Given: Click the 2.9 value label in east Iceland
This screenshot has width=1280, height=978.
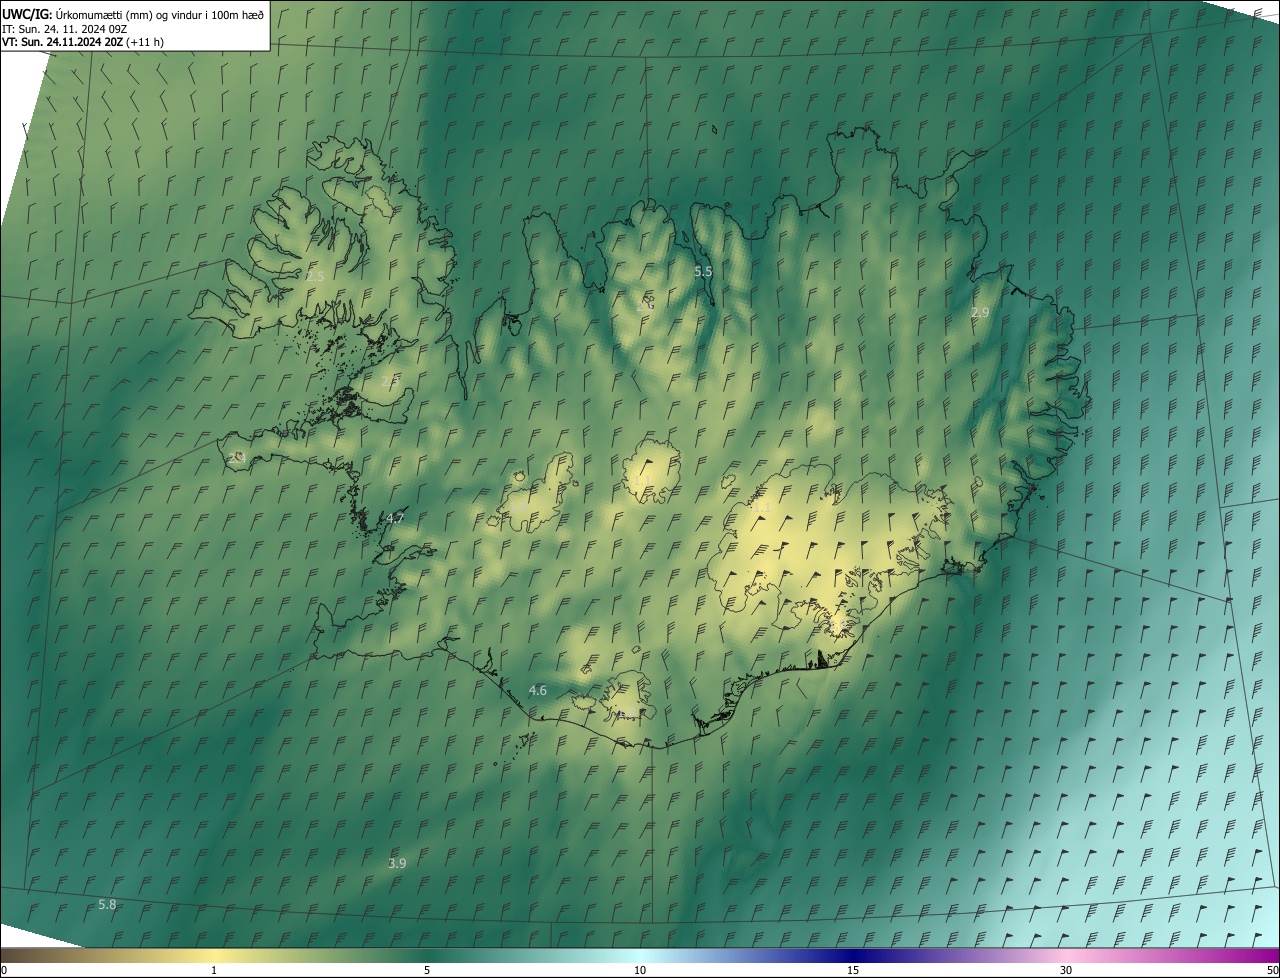Looking at the screenshot, I should tap(980, 312).
